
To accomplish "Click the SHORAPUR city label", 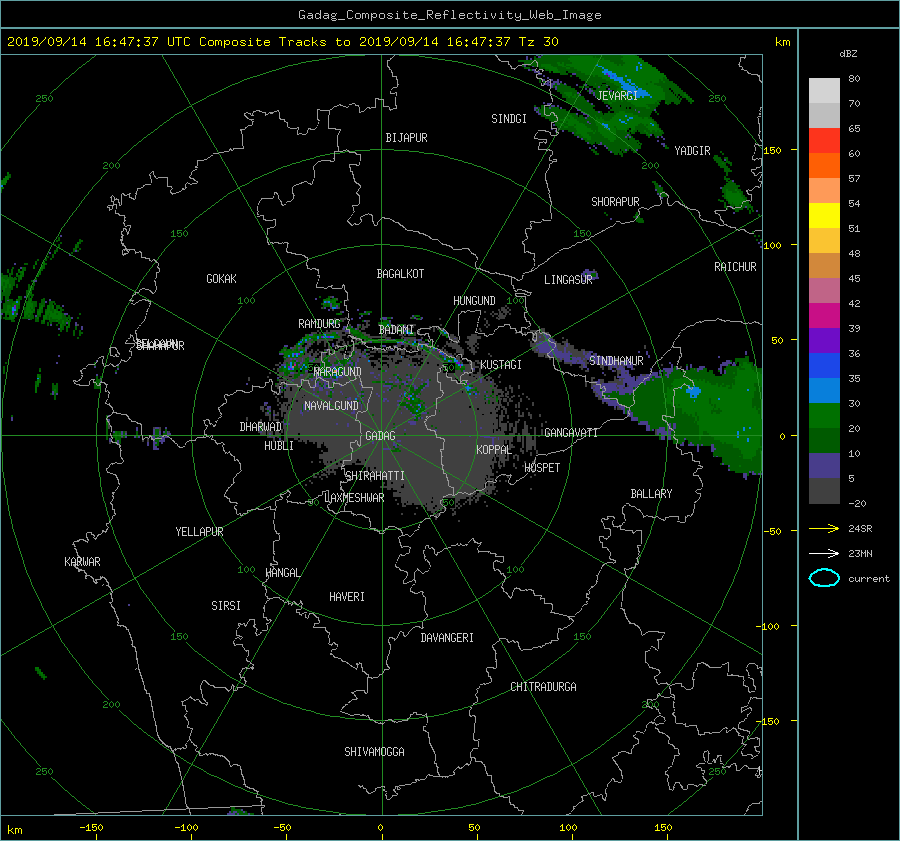I will (615, 202).
